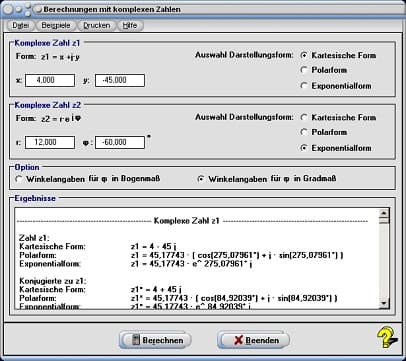
Task: Click the 'Zahl z1:' line in results
Action: pyautogui.click(x=34, y=238)
